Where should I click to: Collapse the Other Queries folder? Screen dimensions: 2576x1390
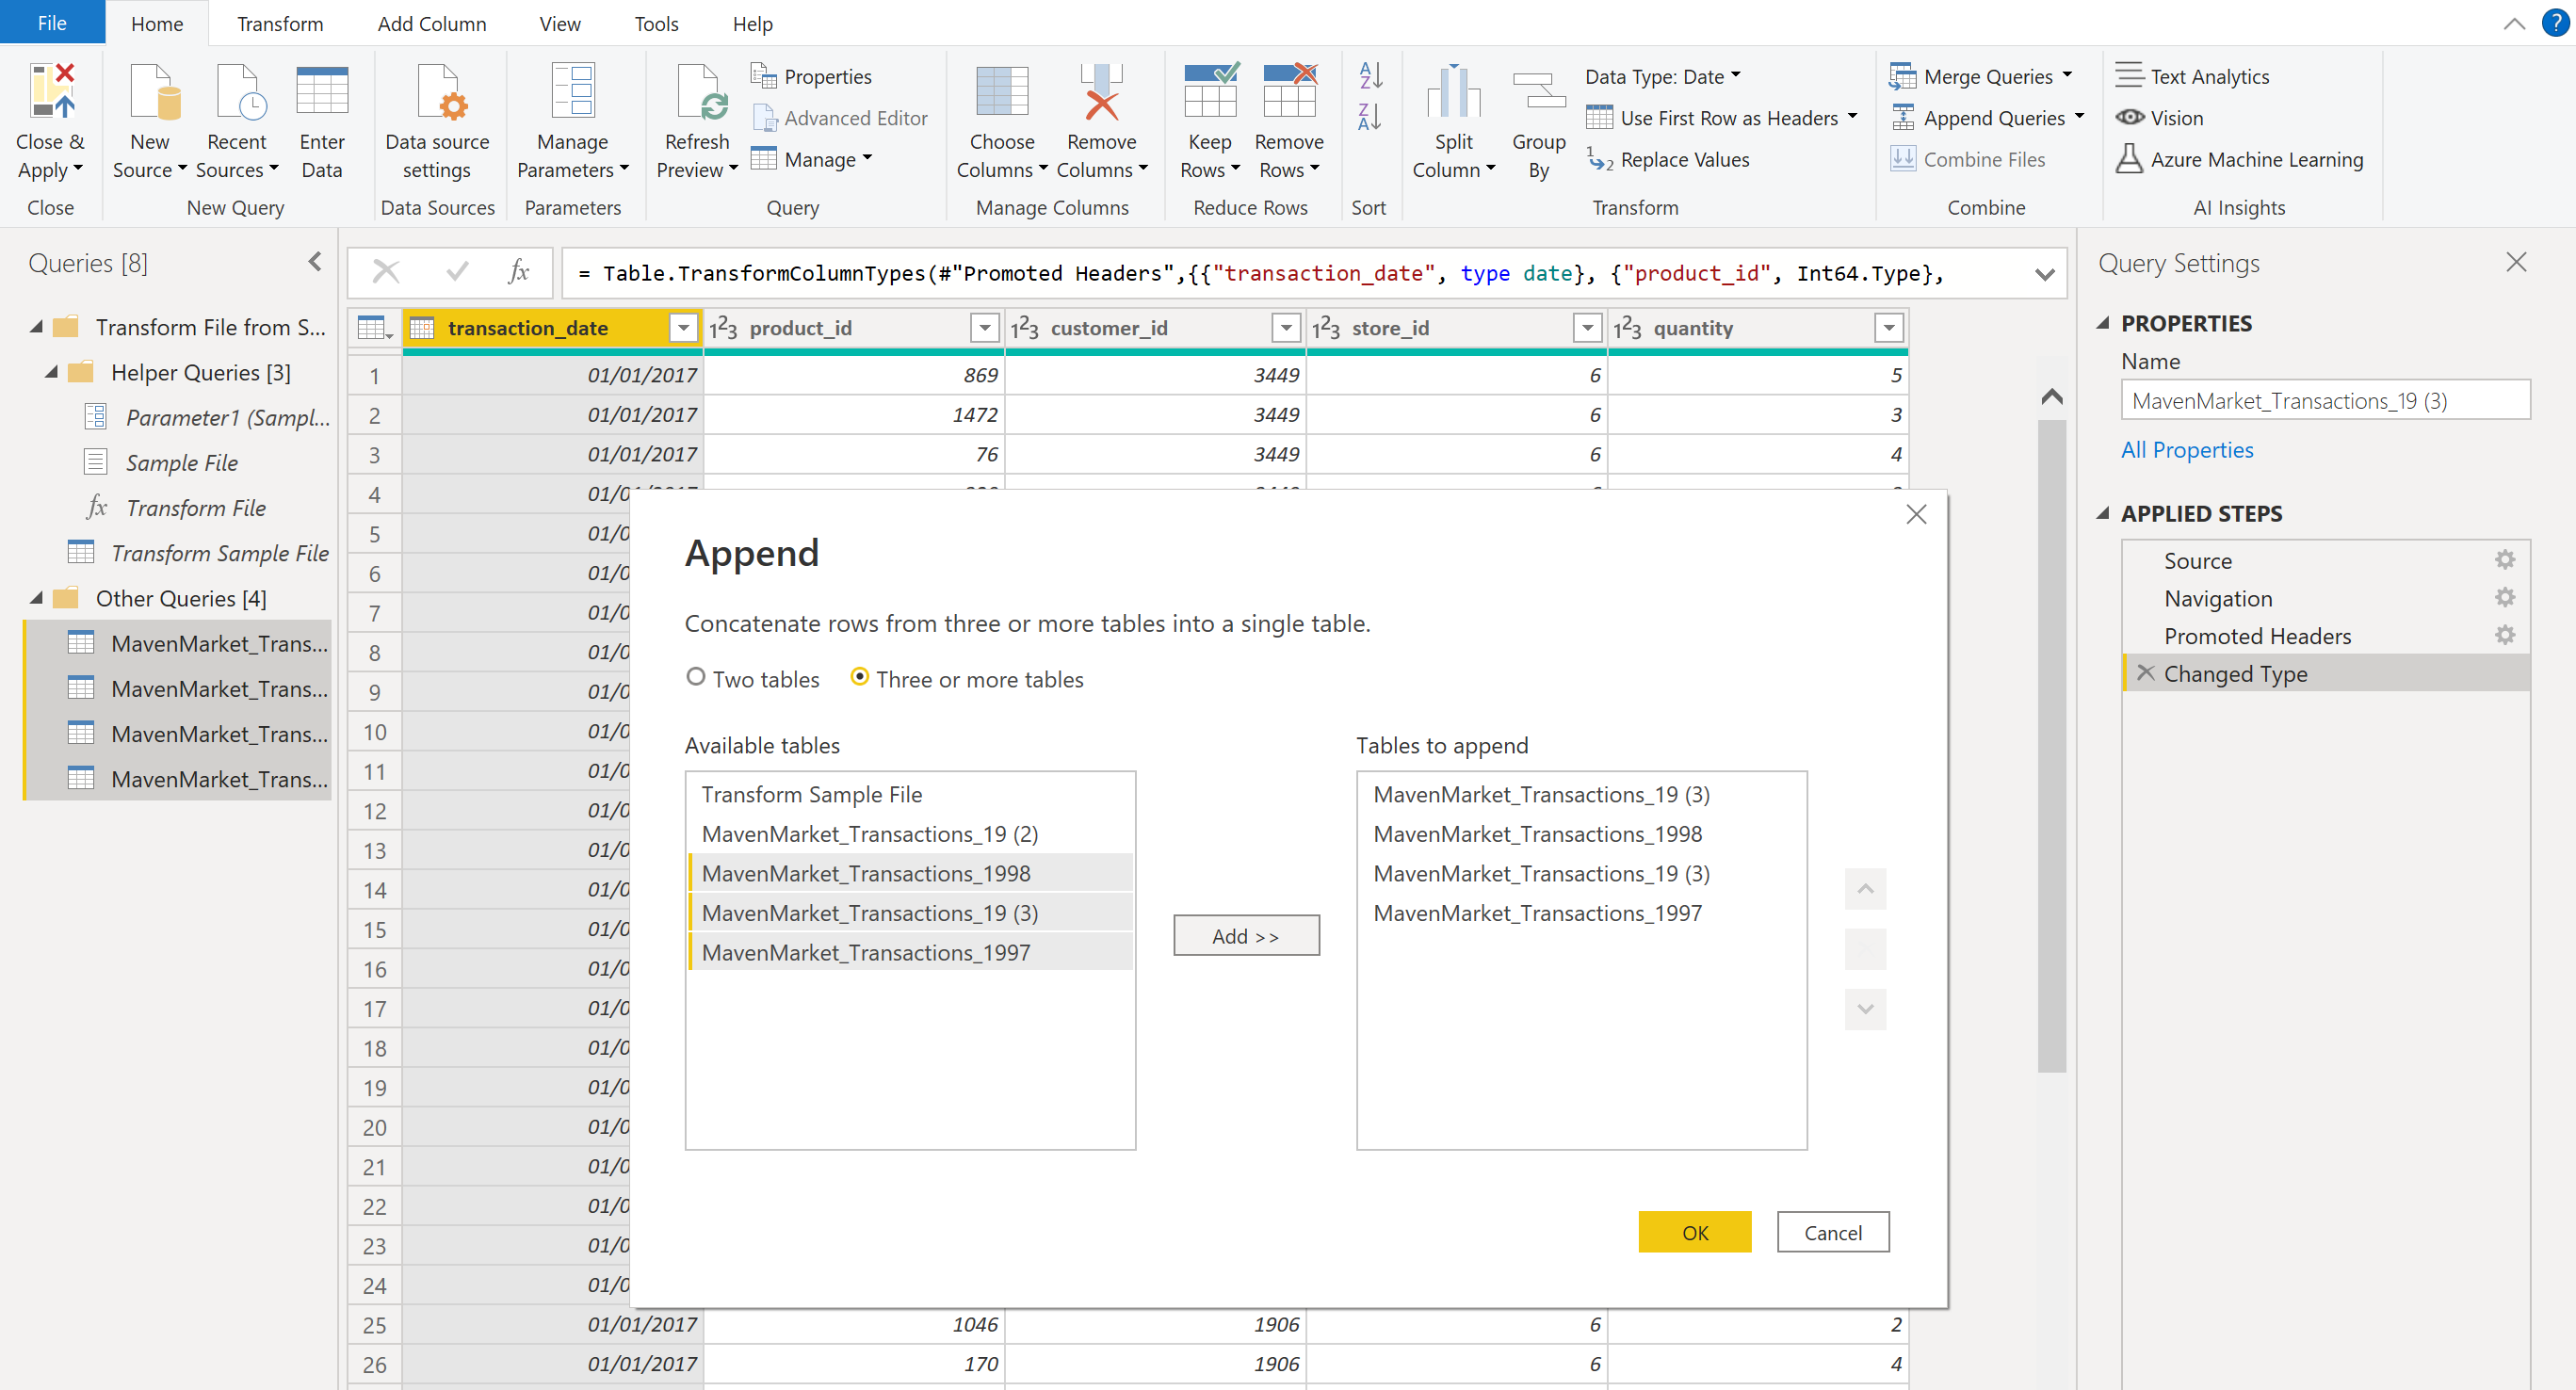coord(36,598)
